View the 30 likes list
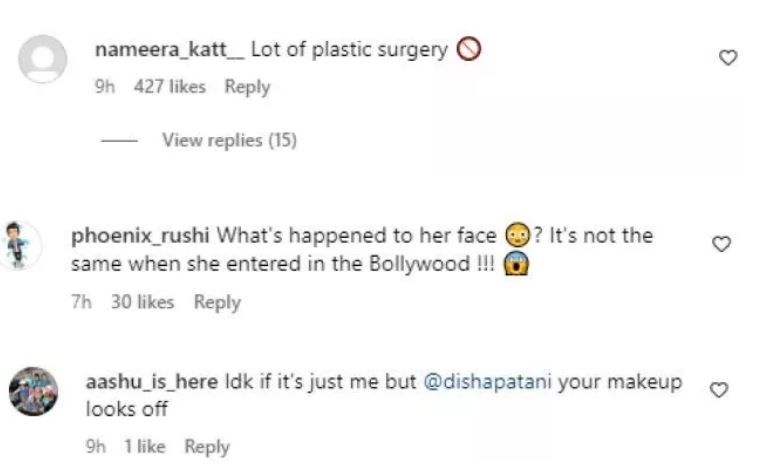757x469 pixels. 142,301
